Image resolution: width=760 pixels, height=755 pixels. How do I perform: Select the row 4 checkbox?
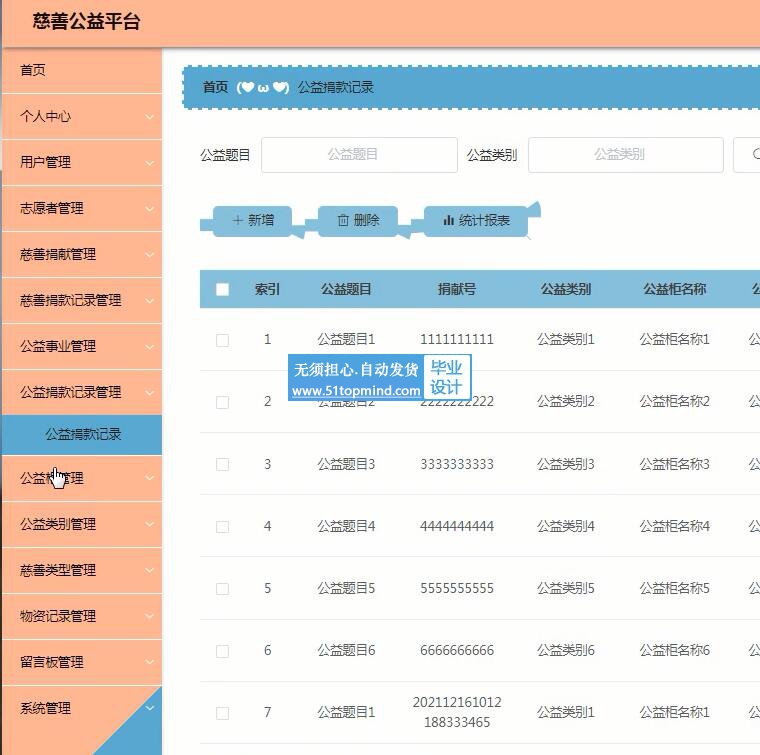click(222, 526)
